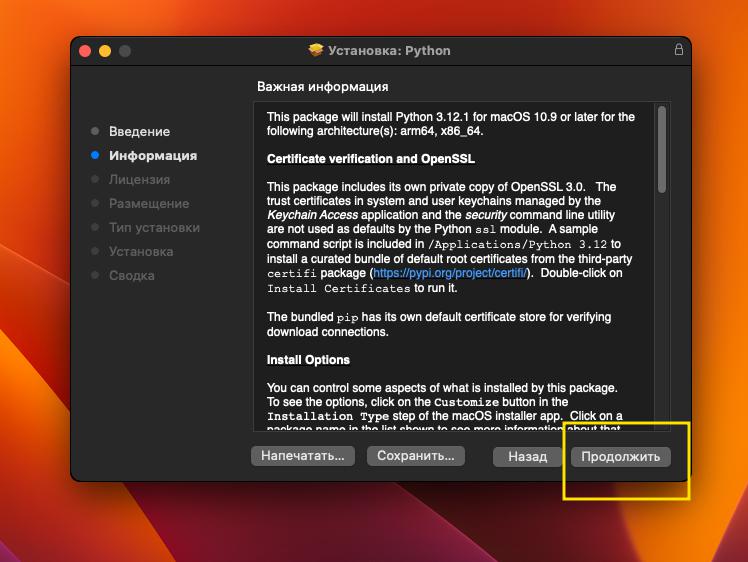The height and width of the screenshot is (562, 748).
Task: Print the info via Напечатать… button
Action: (303, 456)
